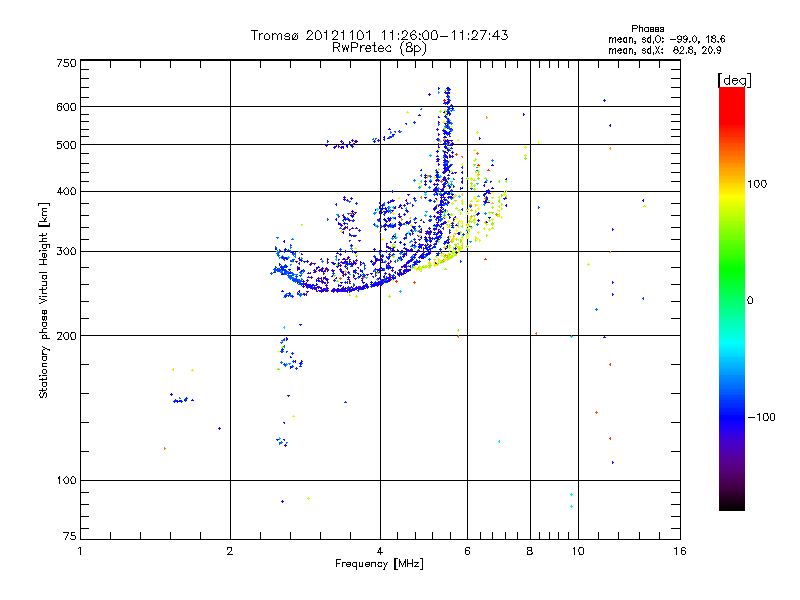Viewport: 800px width, 600px height.
Task: Select the 'mean, sd,X: 82.8, 20.9' line
Action: tap(664, 50)
